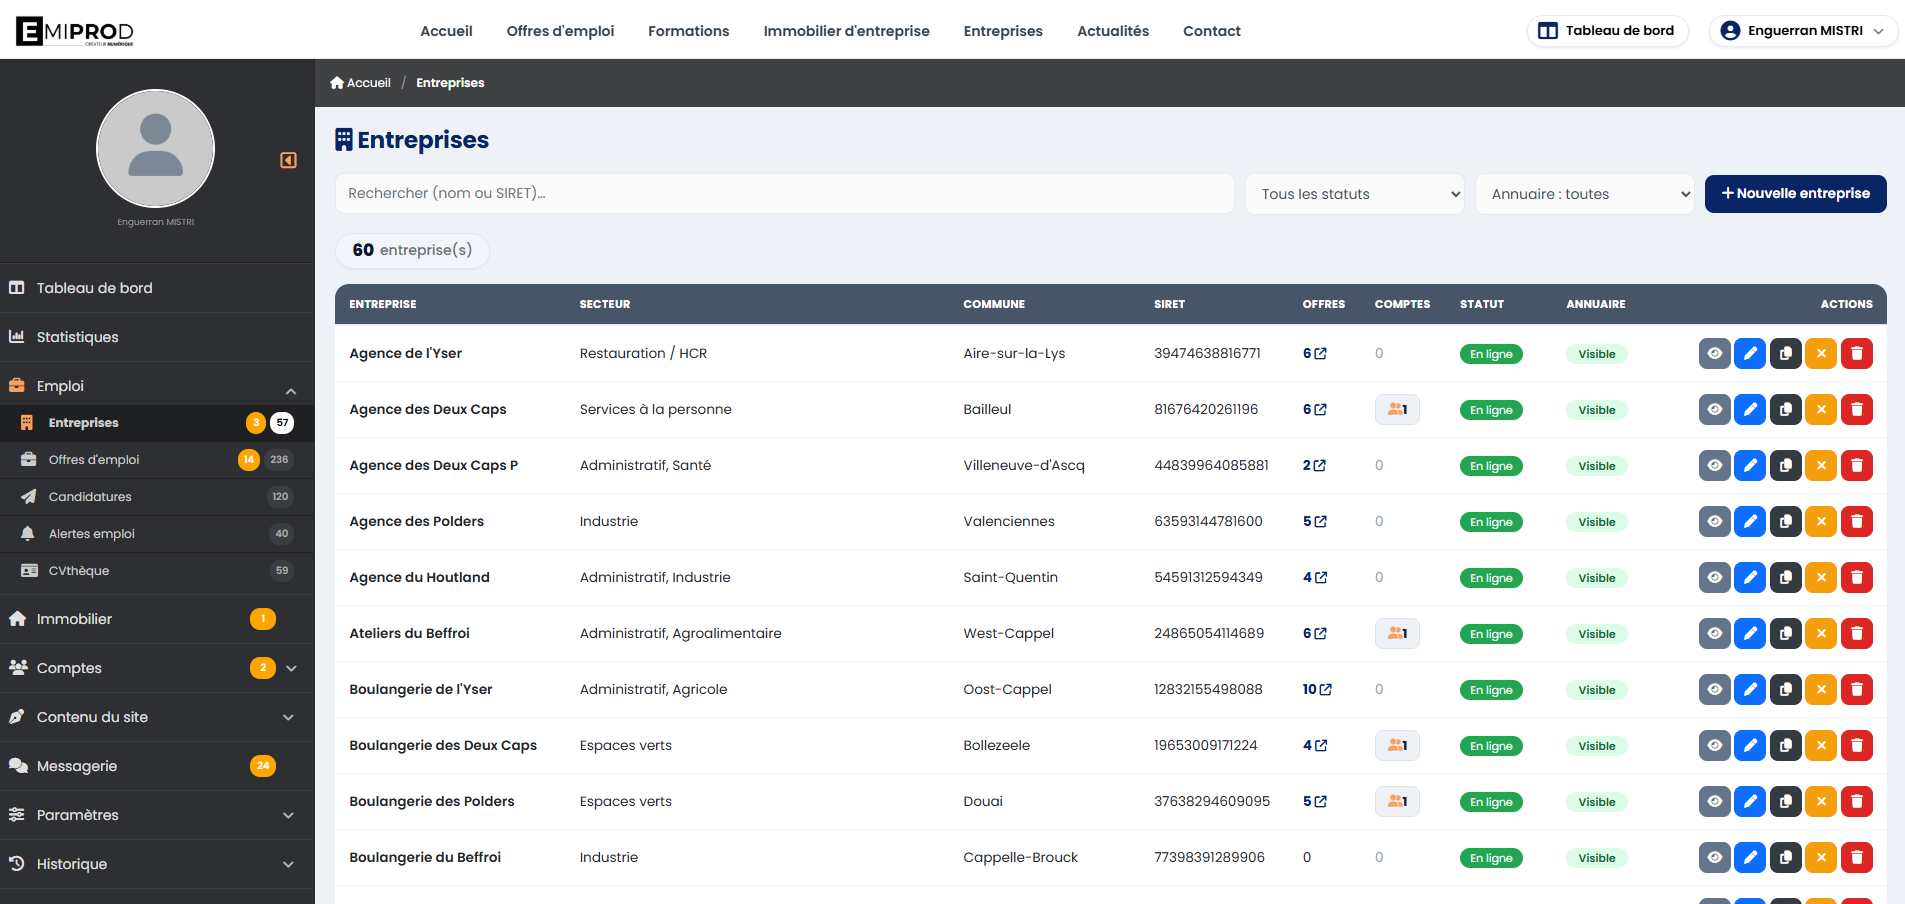The width and height of the screenshot is (1905, 904).
Task: Open CVthèque in the sidebar
Action: point(157,571)
